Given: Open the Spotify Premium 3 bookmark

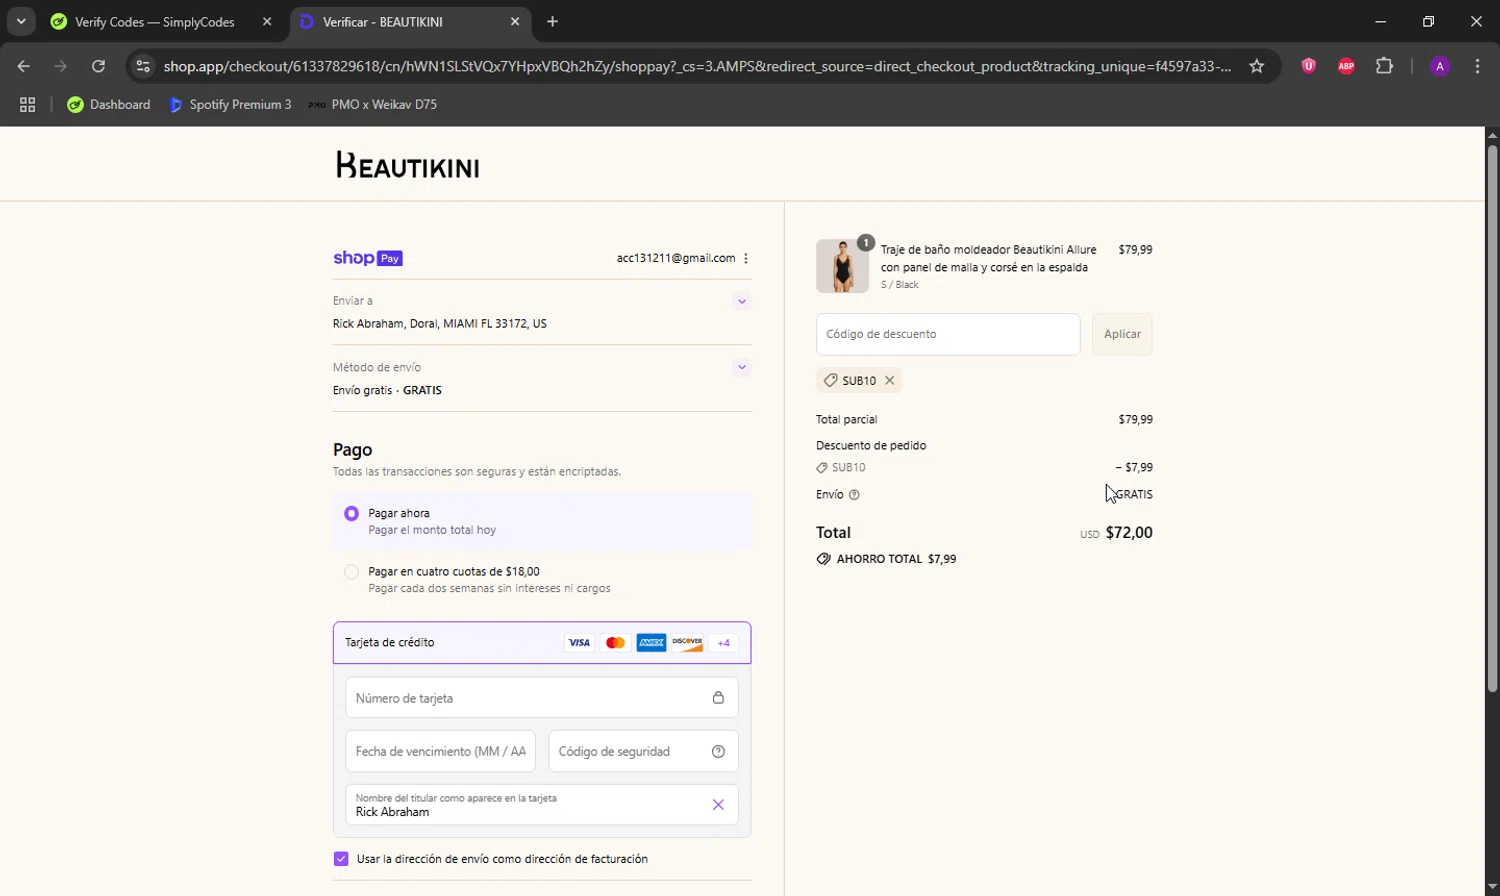Looking at the screenshot, I should click(x=231, y=104).
